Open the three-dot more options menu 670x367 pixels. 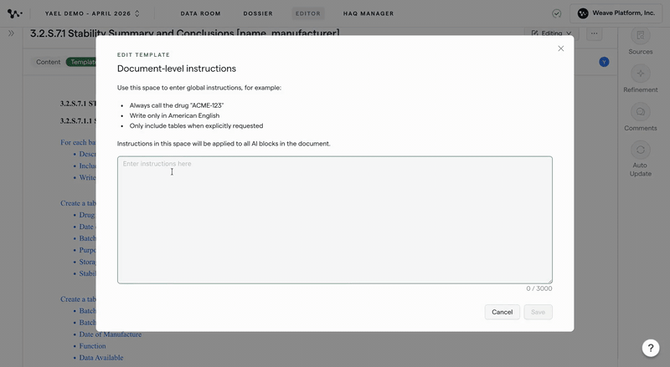[x=594, y=33]
